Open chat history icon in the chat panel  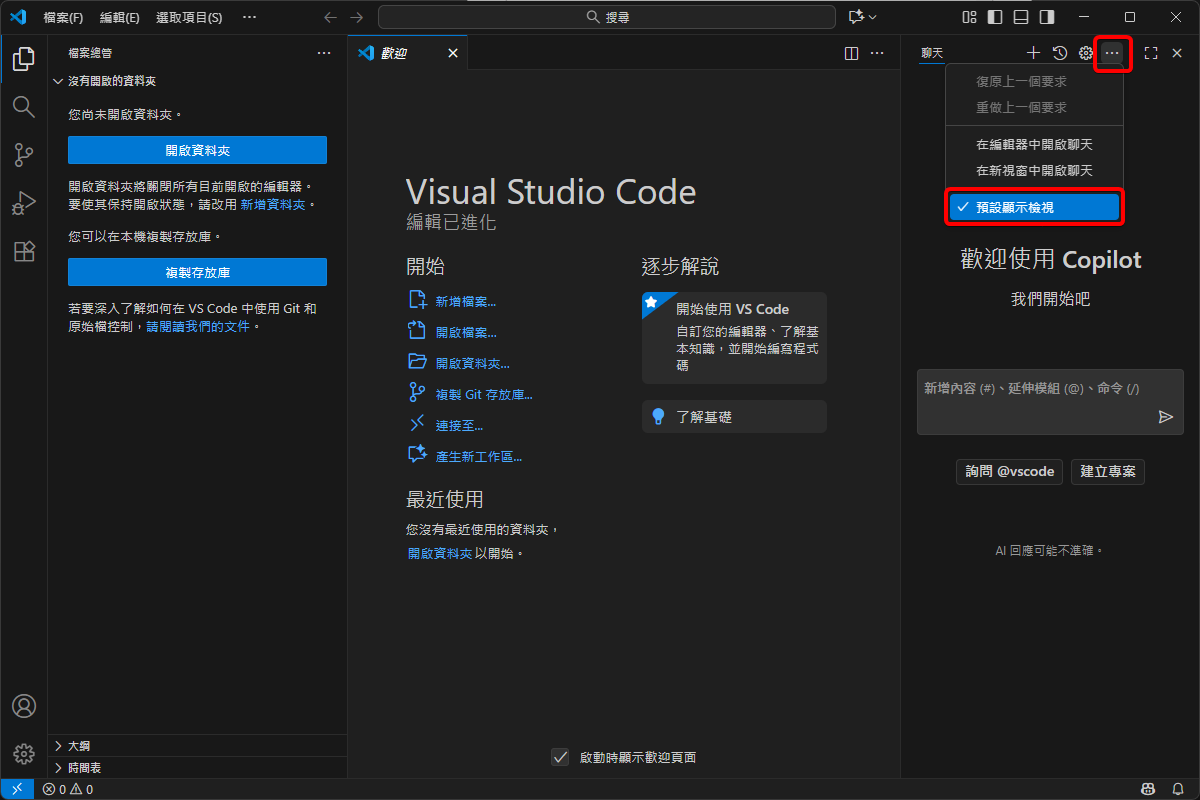pos(1059,52)
